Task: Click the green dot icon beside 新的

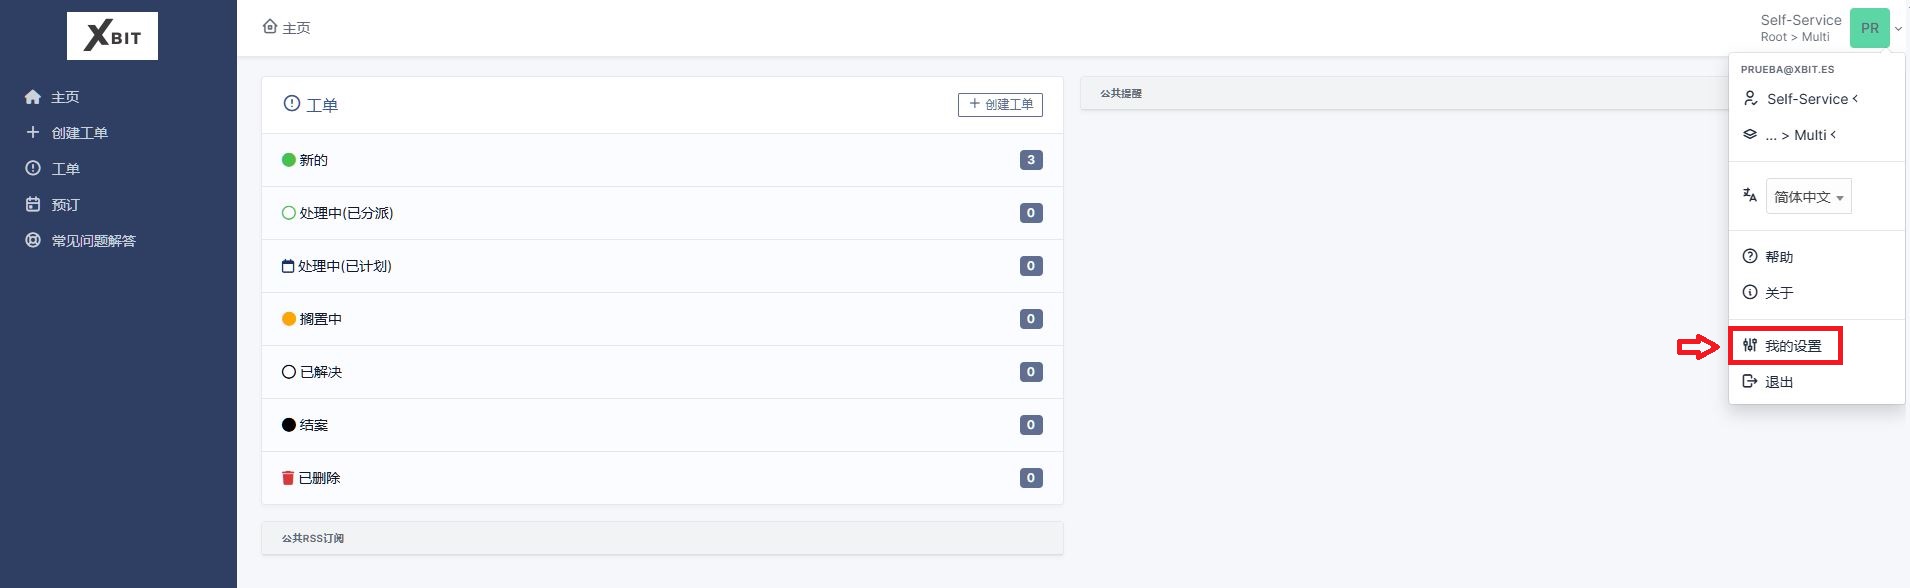Action: point(289,160)
